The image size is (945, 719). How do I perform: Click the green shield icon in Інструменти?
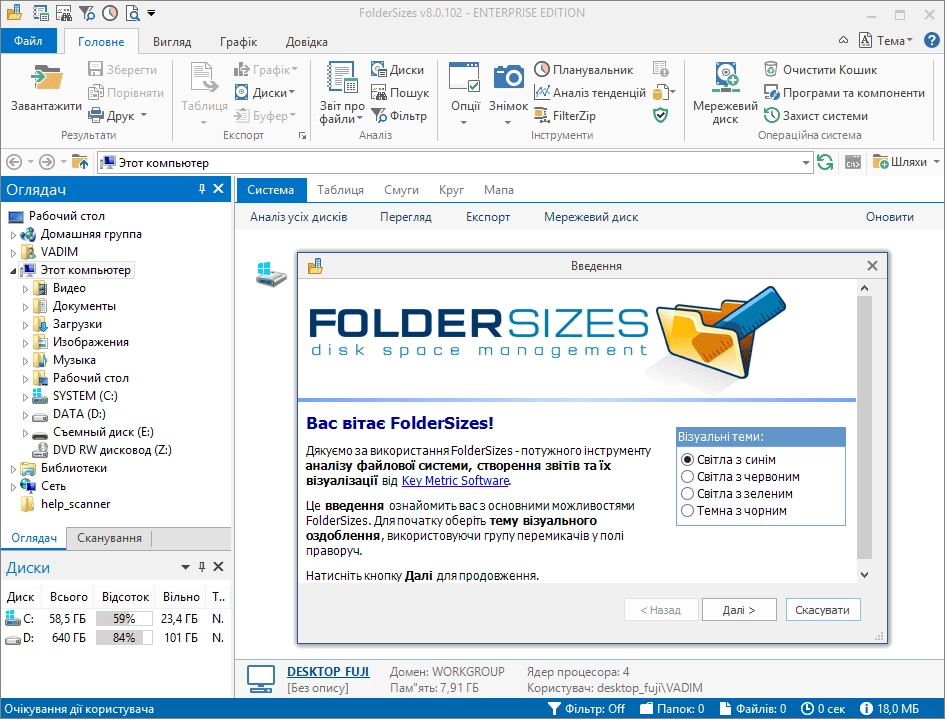(x=661, y=115)
